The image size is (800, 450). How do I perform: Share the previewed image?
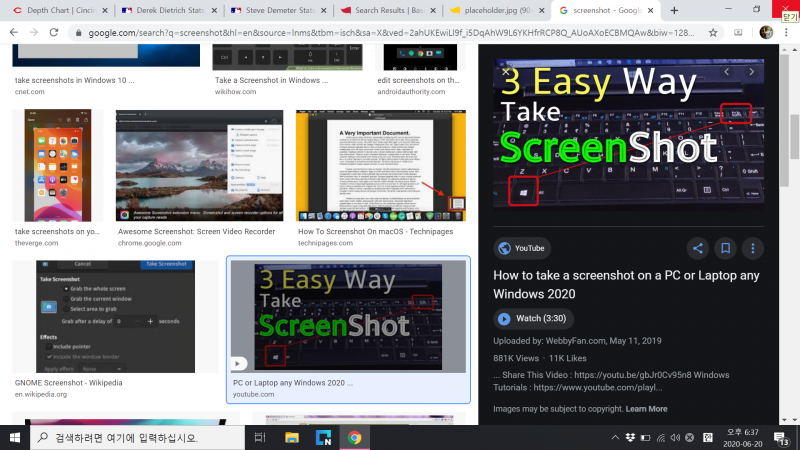pyautogui.click(x=698, y=248)
